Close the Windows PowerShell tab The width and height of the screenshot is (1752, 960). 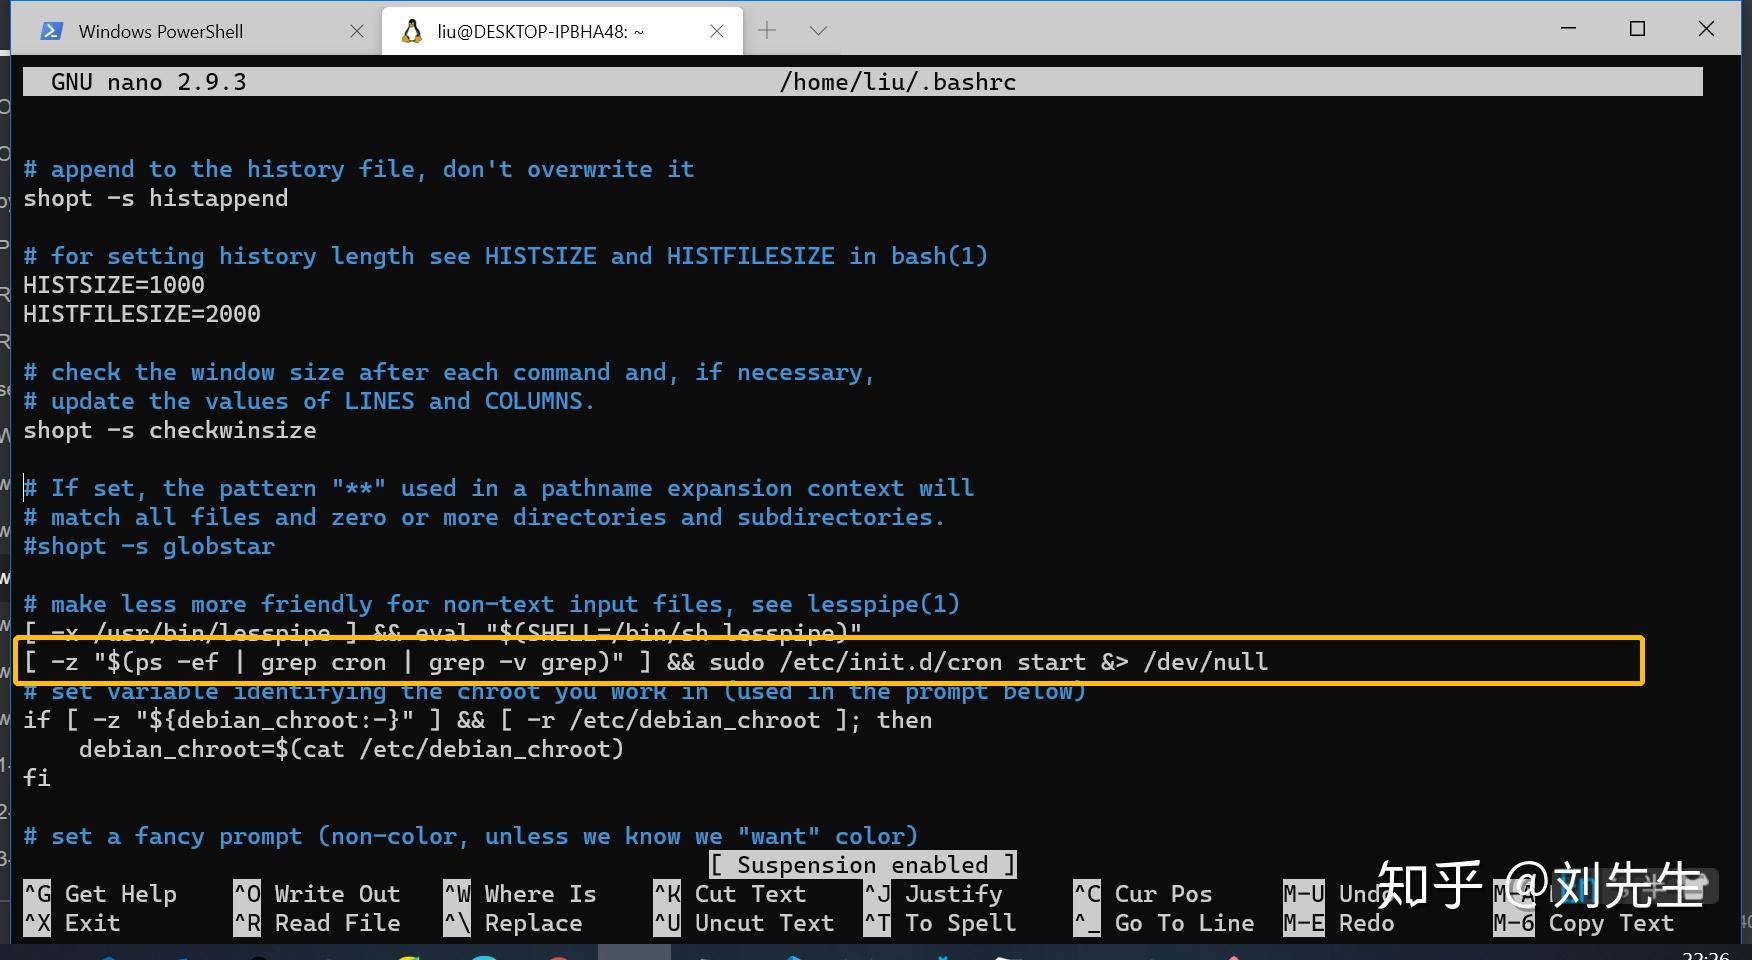[x=357, y=30]
